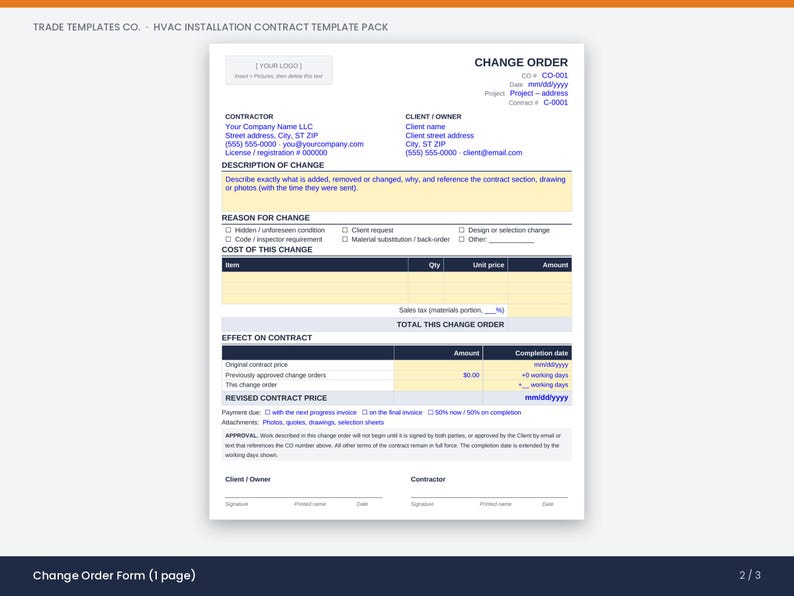Check 'with the next progress invoice' box

pos(267,412)
